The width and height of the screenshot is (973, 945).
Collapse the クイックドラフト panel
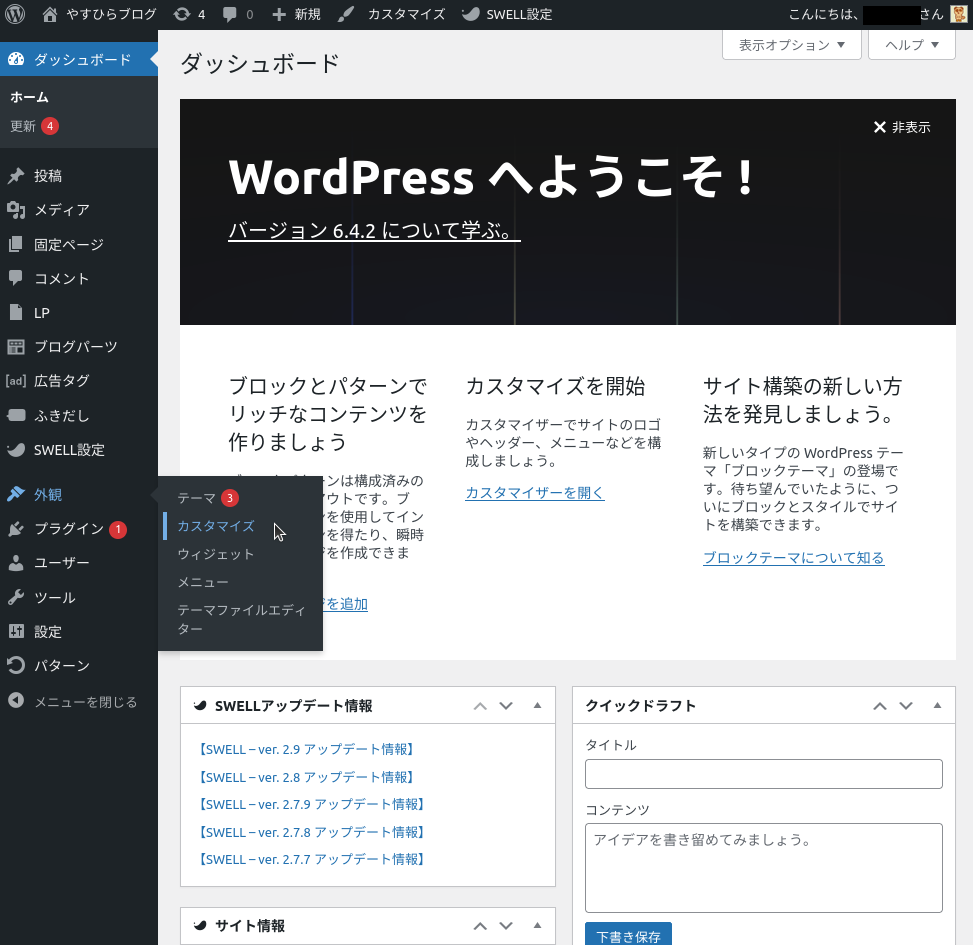[937, 705]
